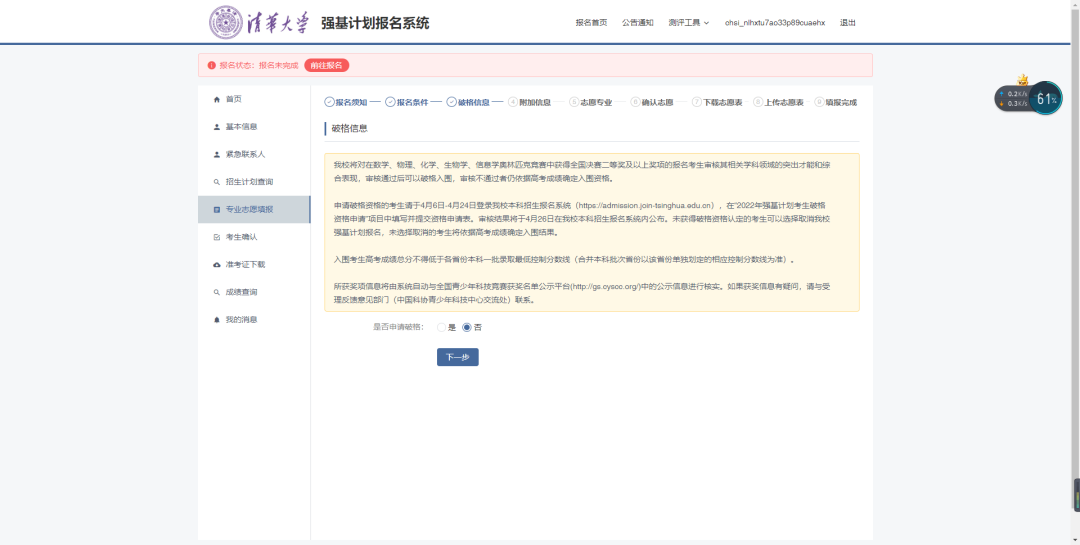The image size is (1080, 545).
Task: Open 紧急联系人 in the sidebar
Action: tap(254, 154)
